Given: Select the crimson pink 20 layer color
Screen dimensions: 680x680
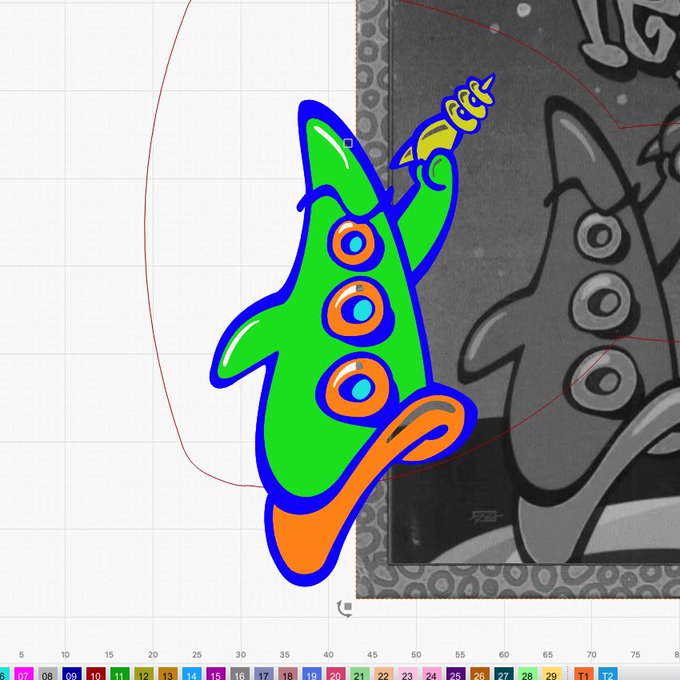Looking at the screenshot, I should [x=336, y=674].
